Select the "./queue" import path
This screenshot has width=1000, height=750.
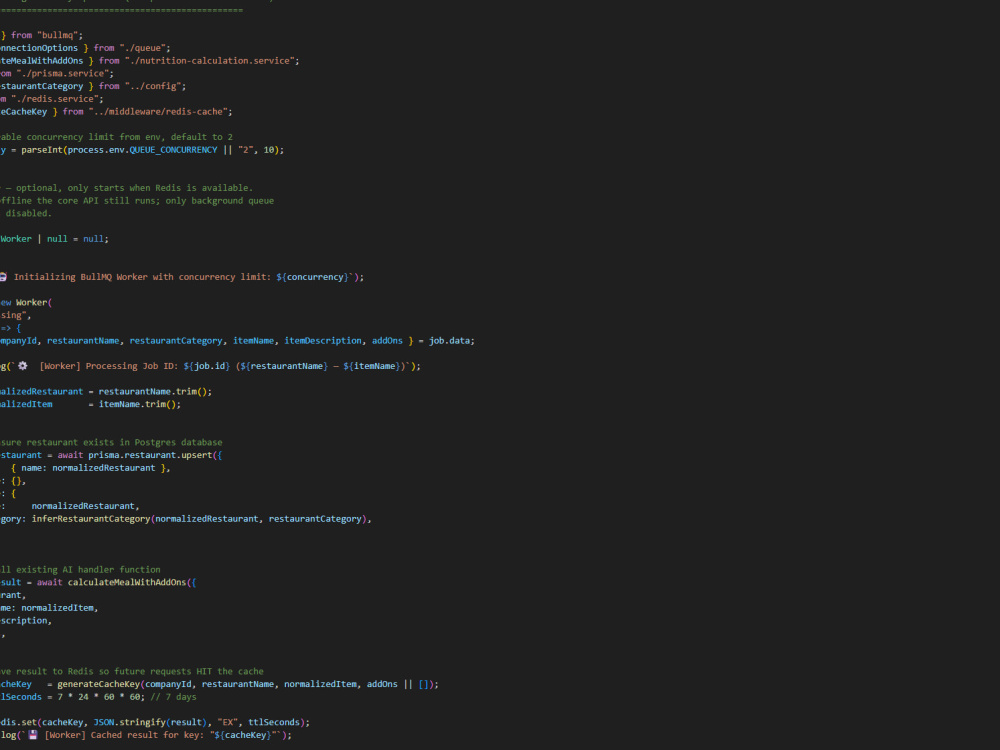point(144,48)
